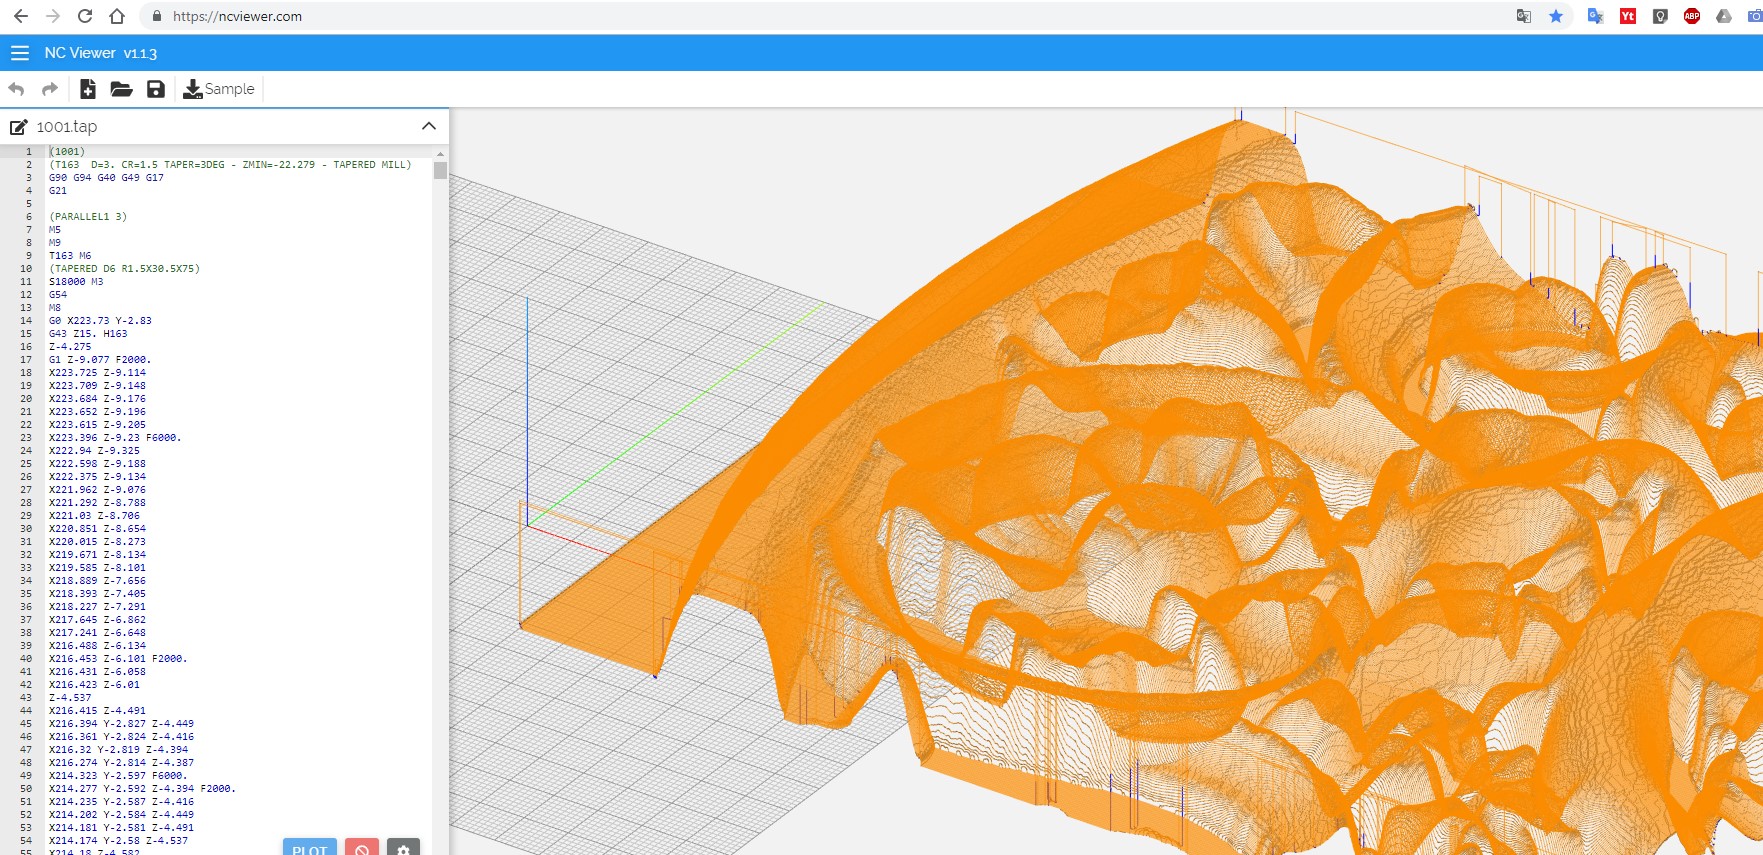Image resolution: width=1763 pixels, height=855 pixels.
Task: Toggle the bookmark star icon
Action: (x=1556, y=16)
